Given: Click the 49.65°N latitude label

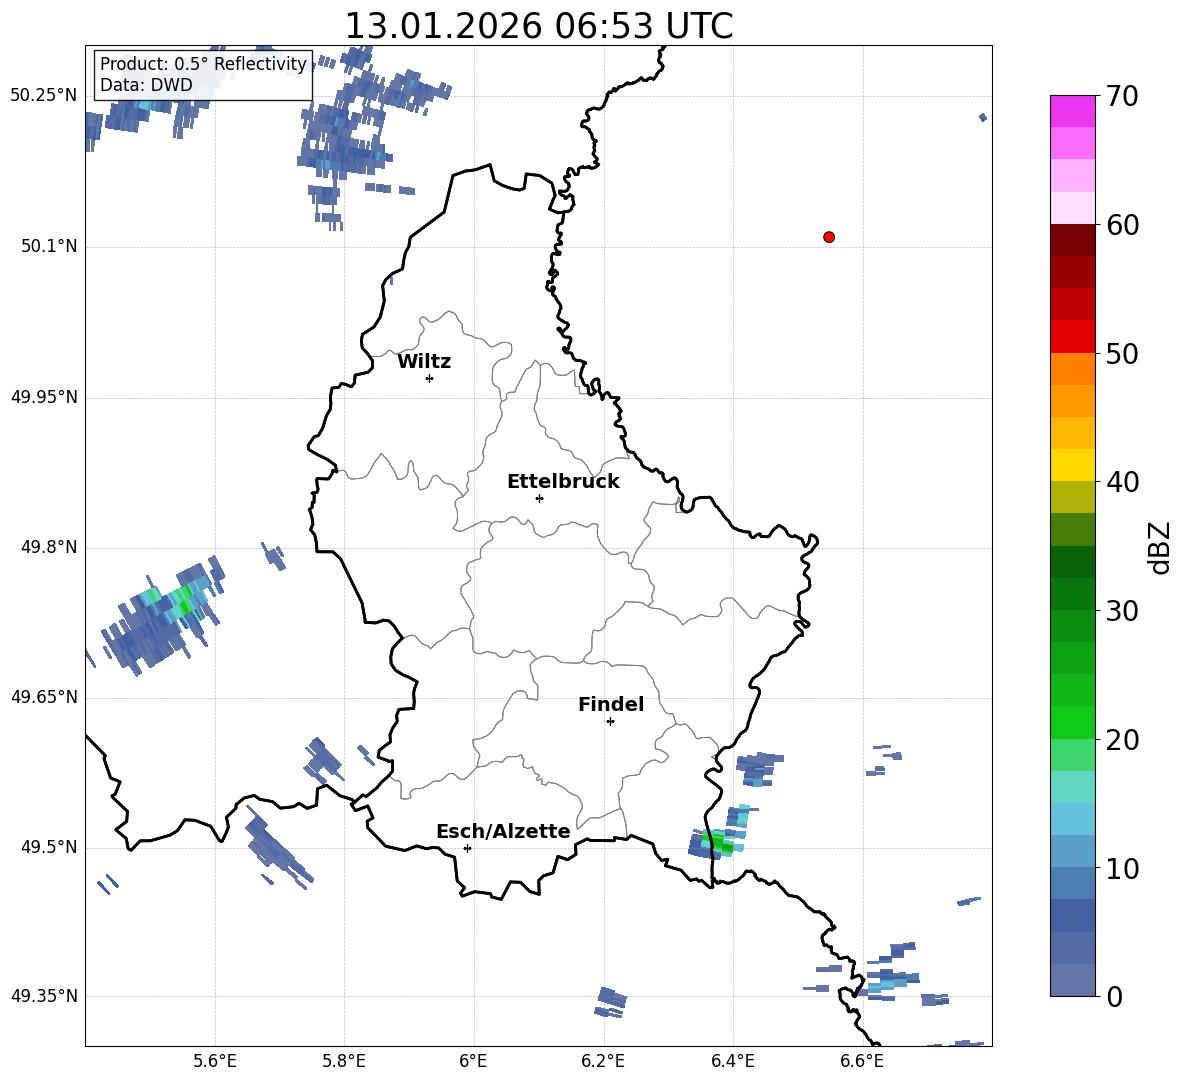Looking at the screenshot, I should (x=43, y=697).
